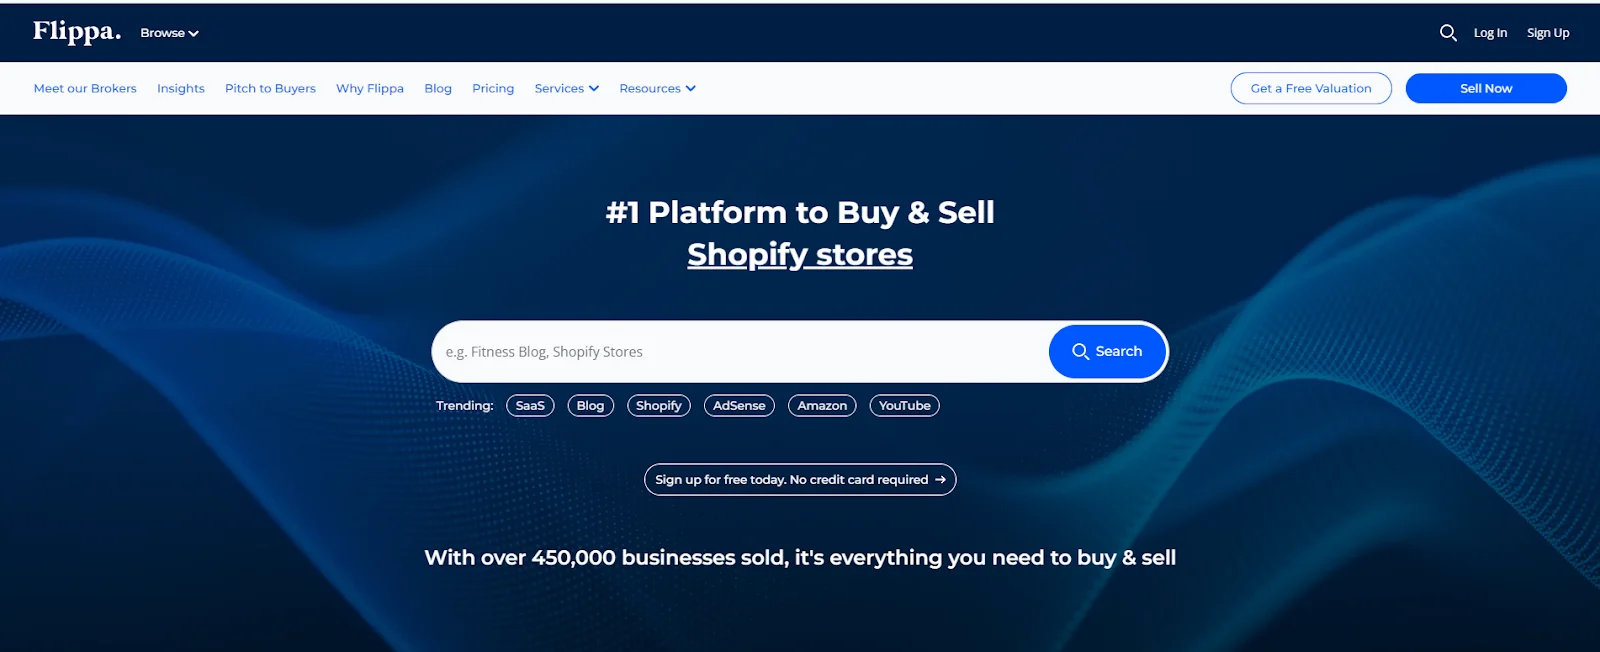Open Why Flippa page
This screenshot has width=1600, height=652.
370,88
